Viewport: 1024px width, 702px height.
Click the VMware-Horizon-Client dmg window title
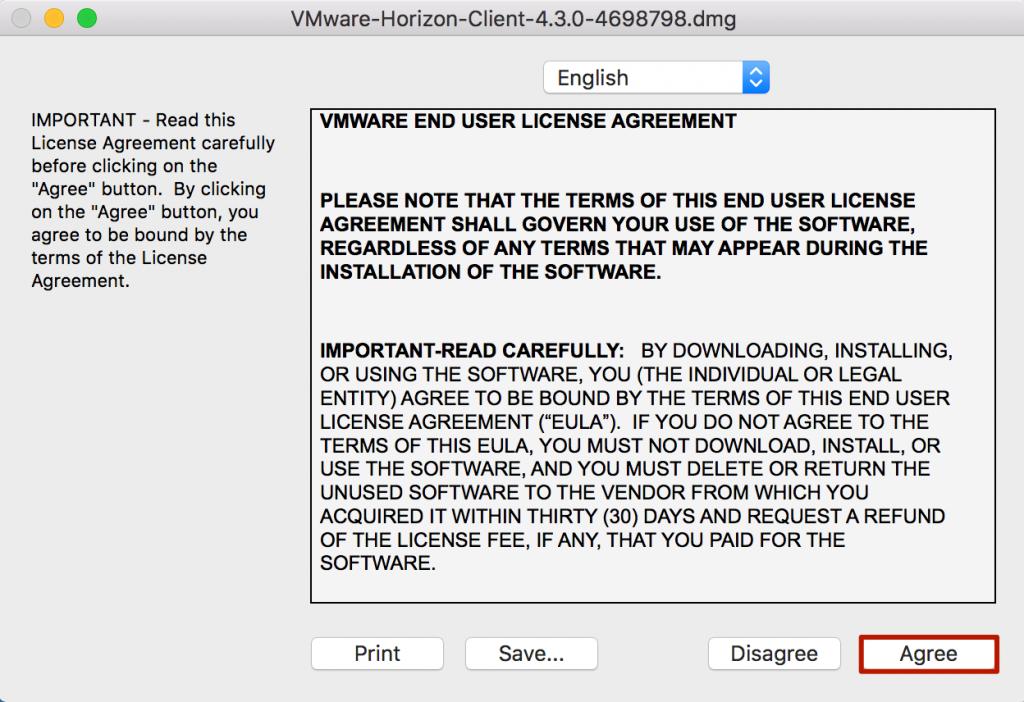[x=511, y=18]
